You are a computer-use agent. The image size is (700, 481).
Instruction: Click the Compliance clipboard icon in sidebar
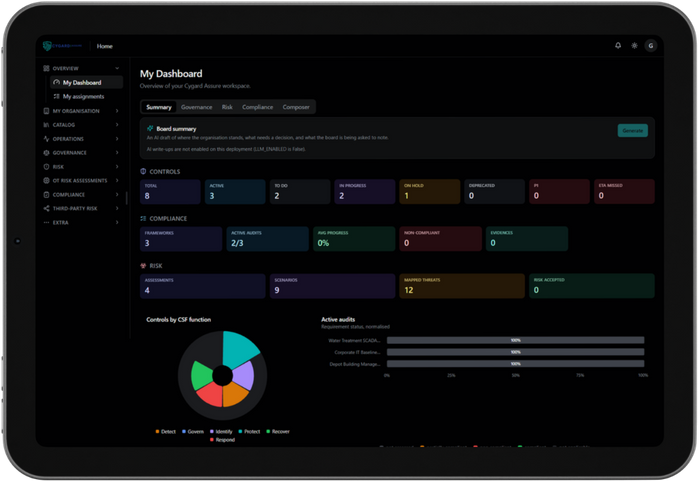coord(46,195)
